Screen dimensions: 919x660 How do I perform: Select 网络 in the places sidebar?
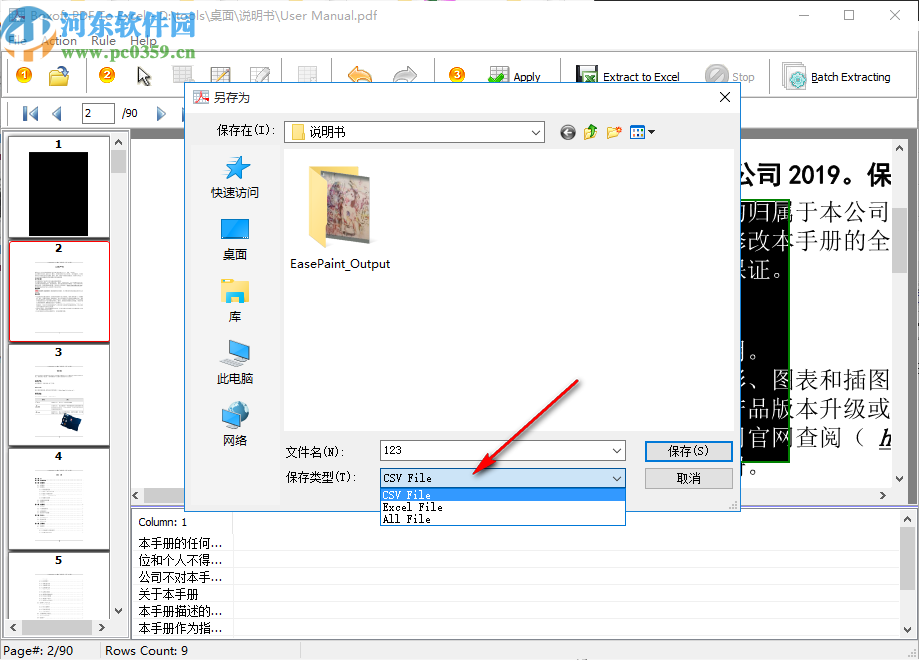pyautogui.click(x=234, y=414)
